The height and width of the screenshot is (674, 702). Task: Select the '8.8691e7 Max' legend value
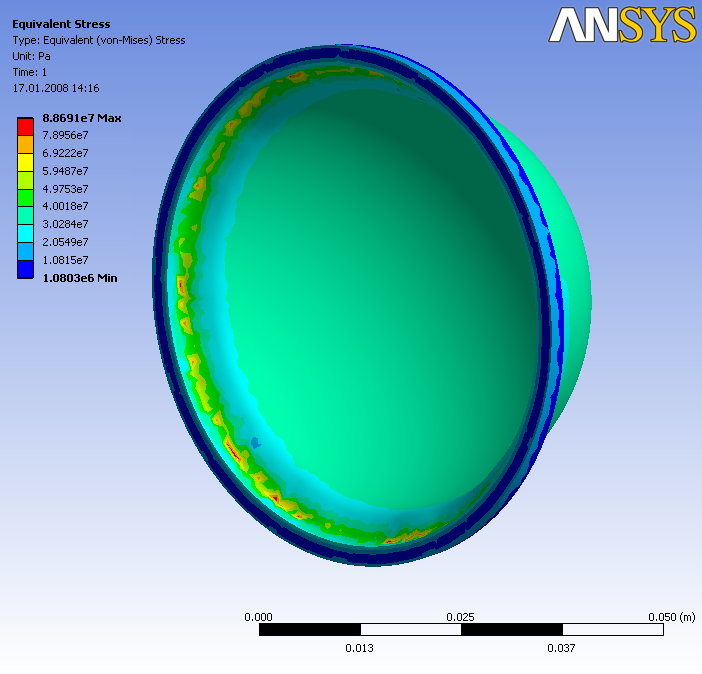[x=82, y=118]
